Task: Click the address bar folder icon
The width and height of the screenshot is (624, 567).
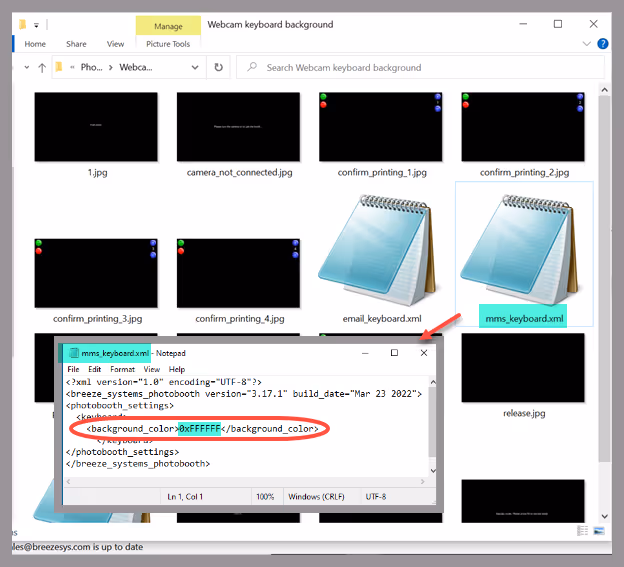Action: click(59, 67)
